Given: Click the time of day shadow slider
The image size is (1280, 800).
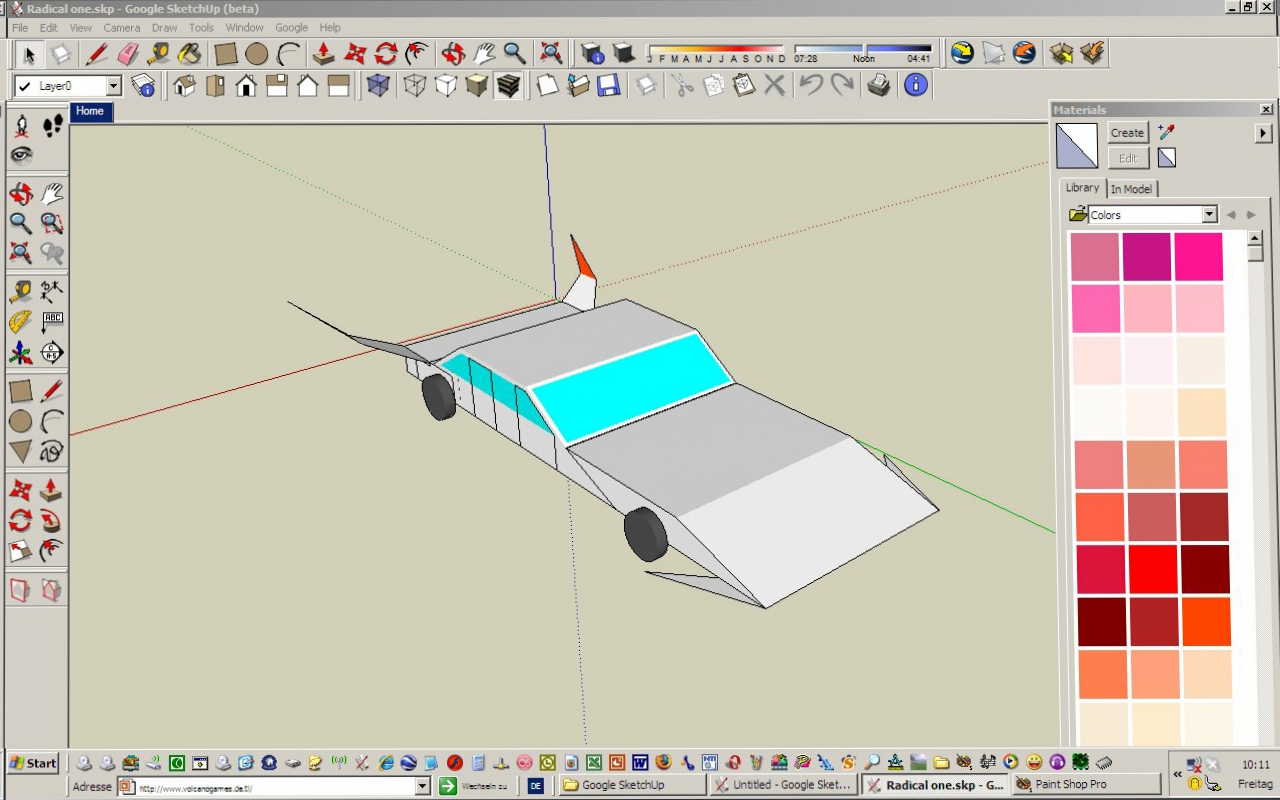Looking at the screenshot, I should click(x=864, y=48).
